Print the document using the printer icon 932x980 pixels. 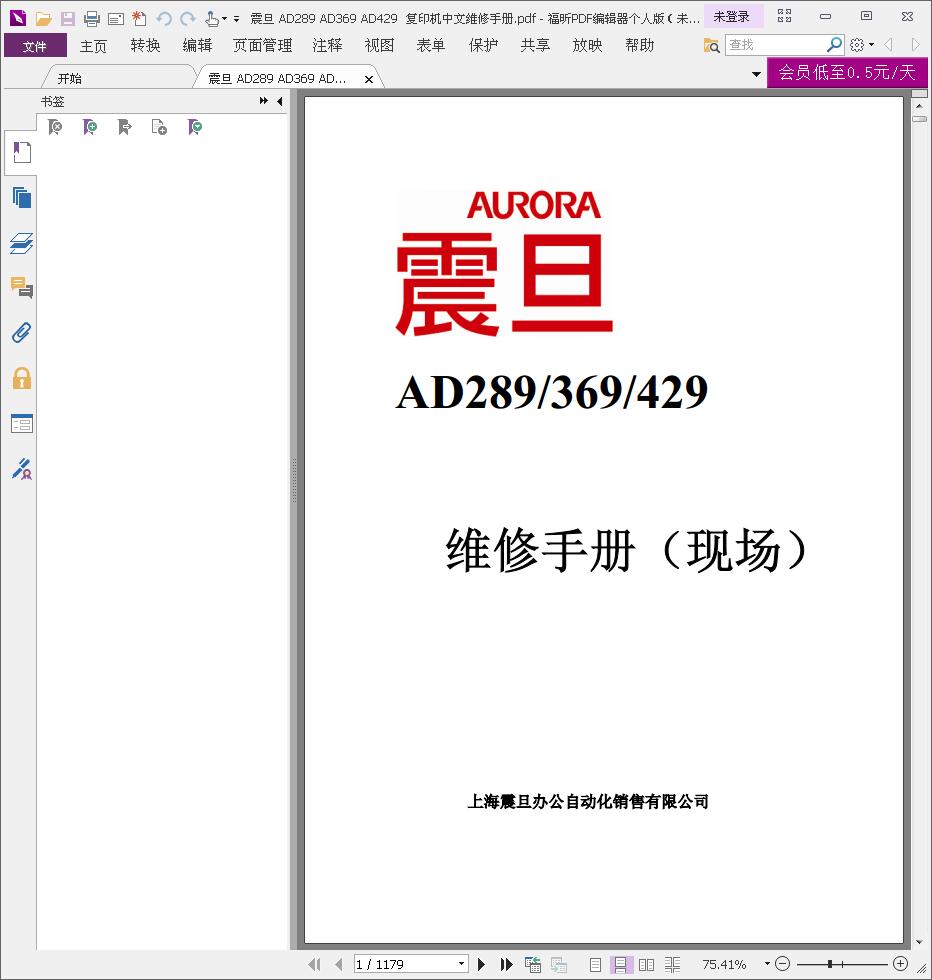[92, 19]
